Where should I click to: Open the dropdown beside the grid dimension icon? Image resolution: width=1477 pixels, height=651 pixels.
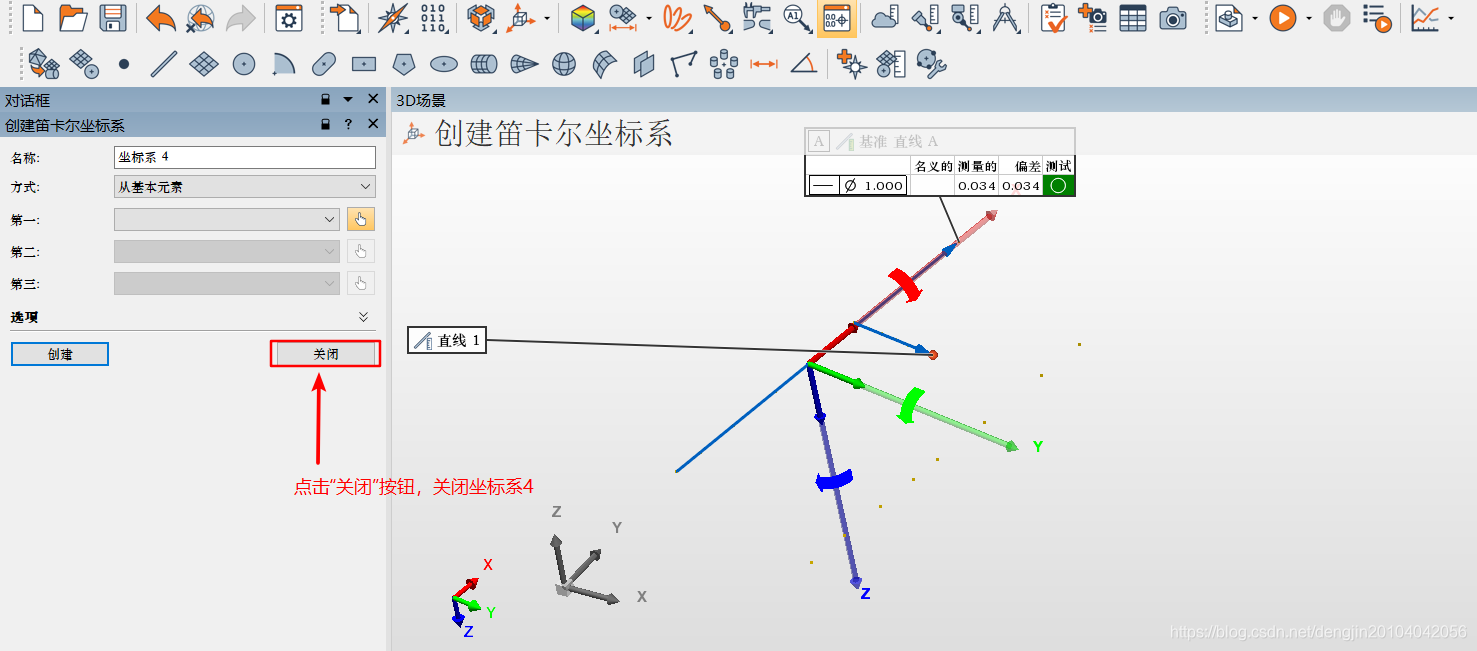(650, 18)
